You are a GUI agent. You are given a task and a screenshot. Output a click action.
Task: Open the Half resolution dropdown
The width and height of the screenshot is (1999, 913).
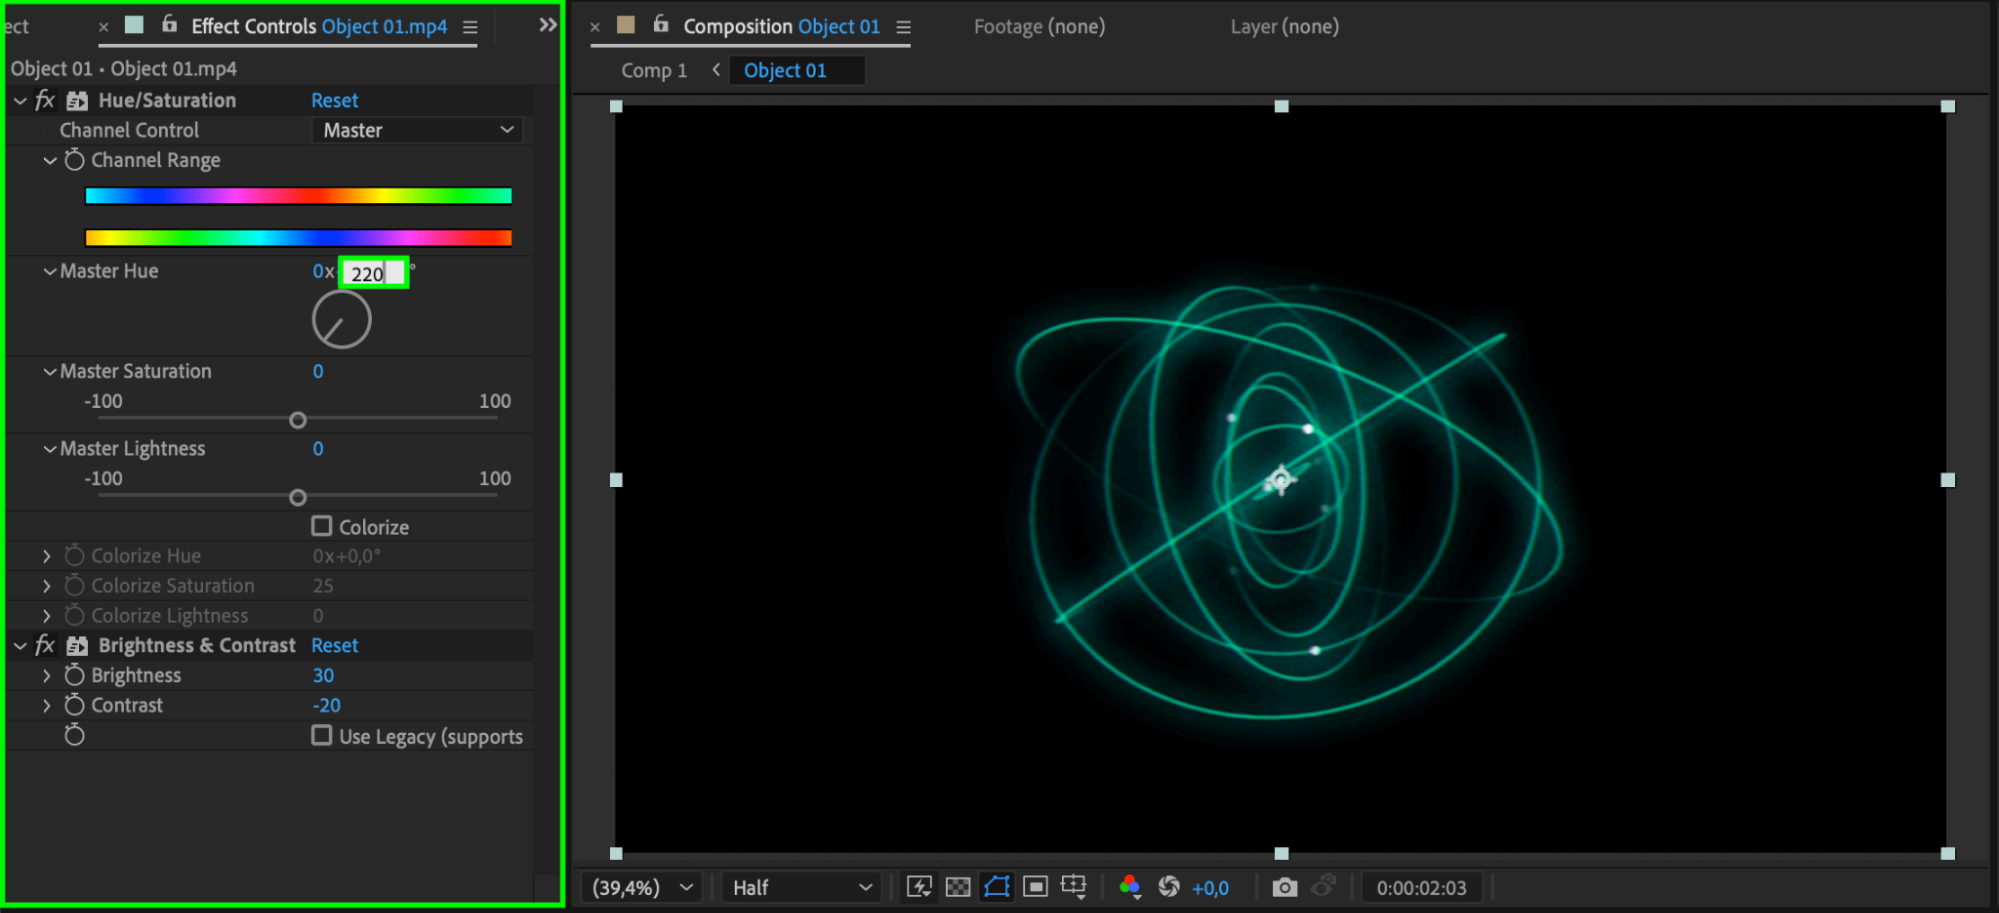coord(800,887)
